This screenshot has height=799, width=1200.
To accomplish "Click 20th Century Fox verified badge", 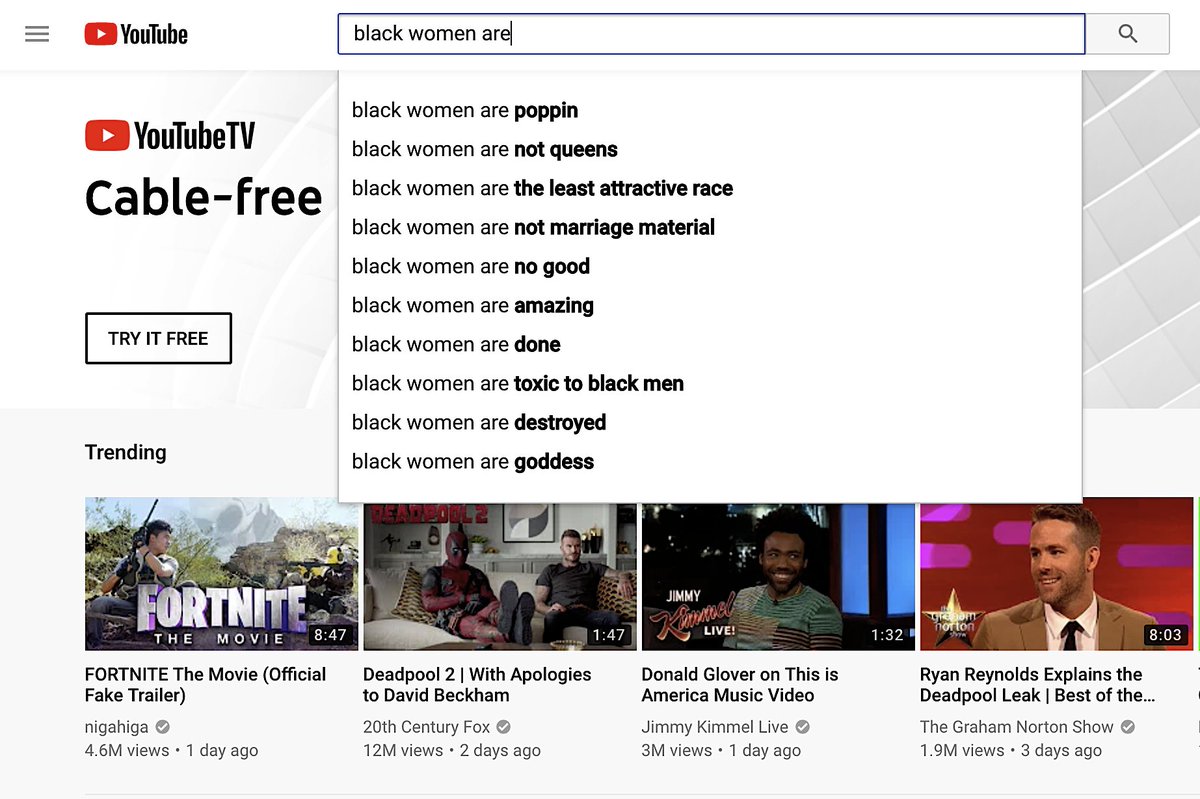I will 504,727.
